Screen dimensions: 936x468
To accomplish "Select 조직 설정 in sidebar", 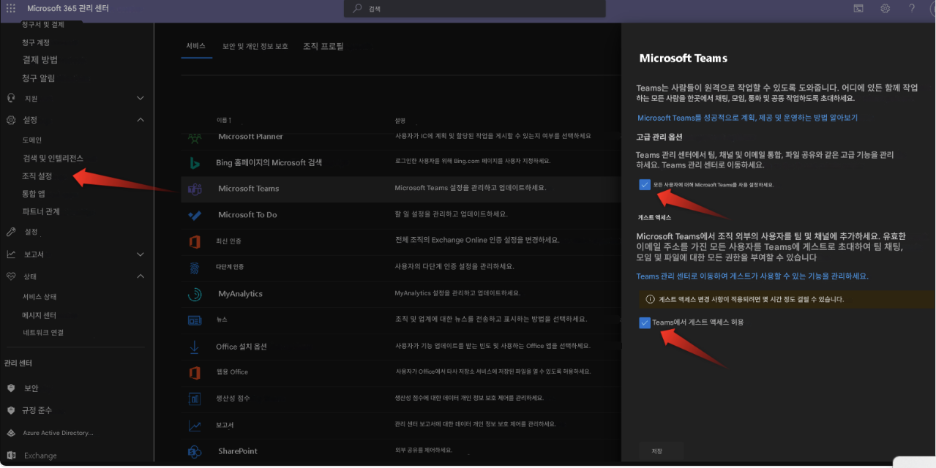I will tap(36, 176).
